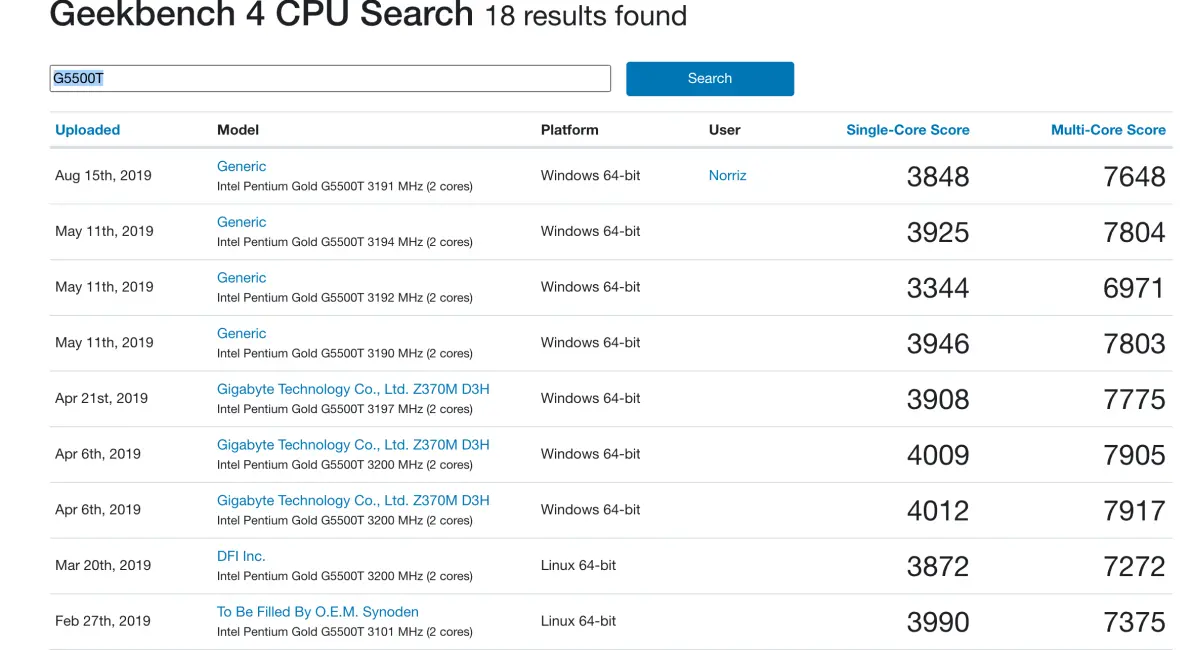Click the Geekbench 4 CPU Search heading
1192x650 pixels.
point(262,14)
